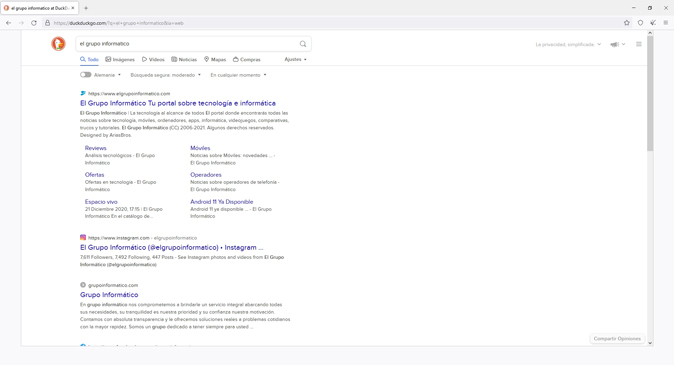This screenshot has height=365, width=674.
Task: Open the browser application menu icon
Action: pyautogui.click(x=665, y=23)
